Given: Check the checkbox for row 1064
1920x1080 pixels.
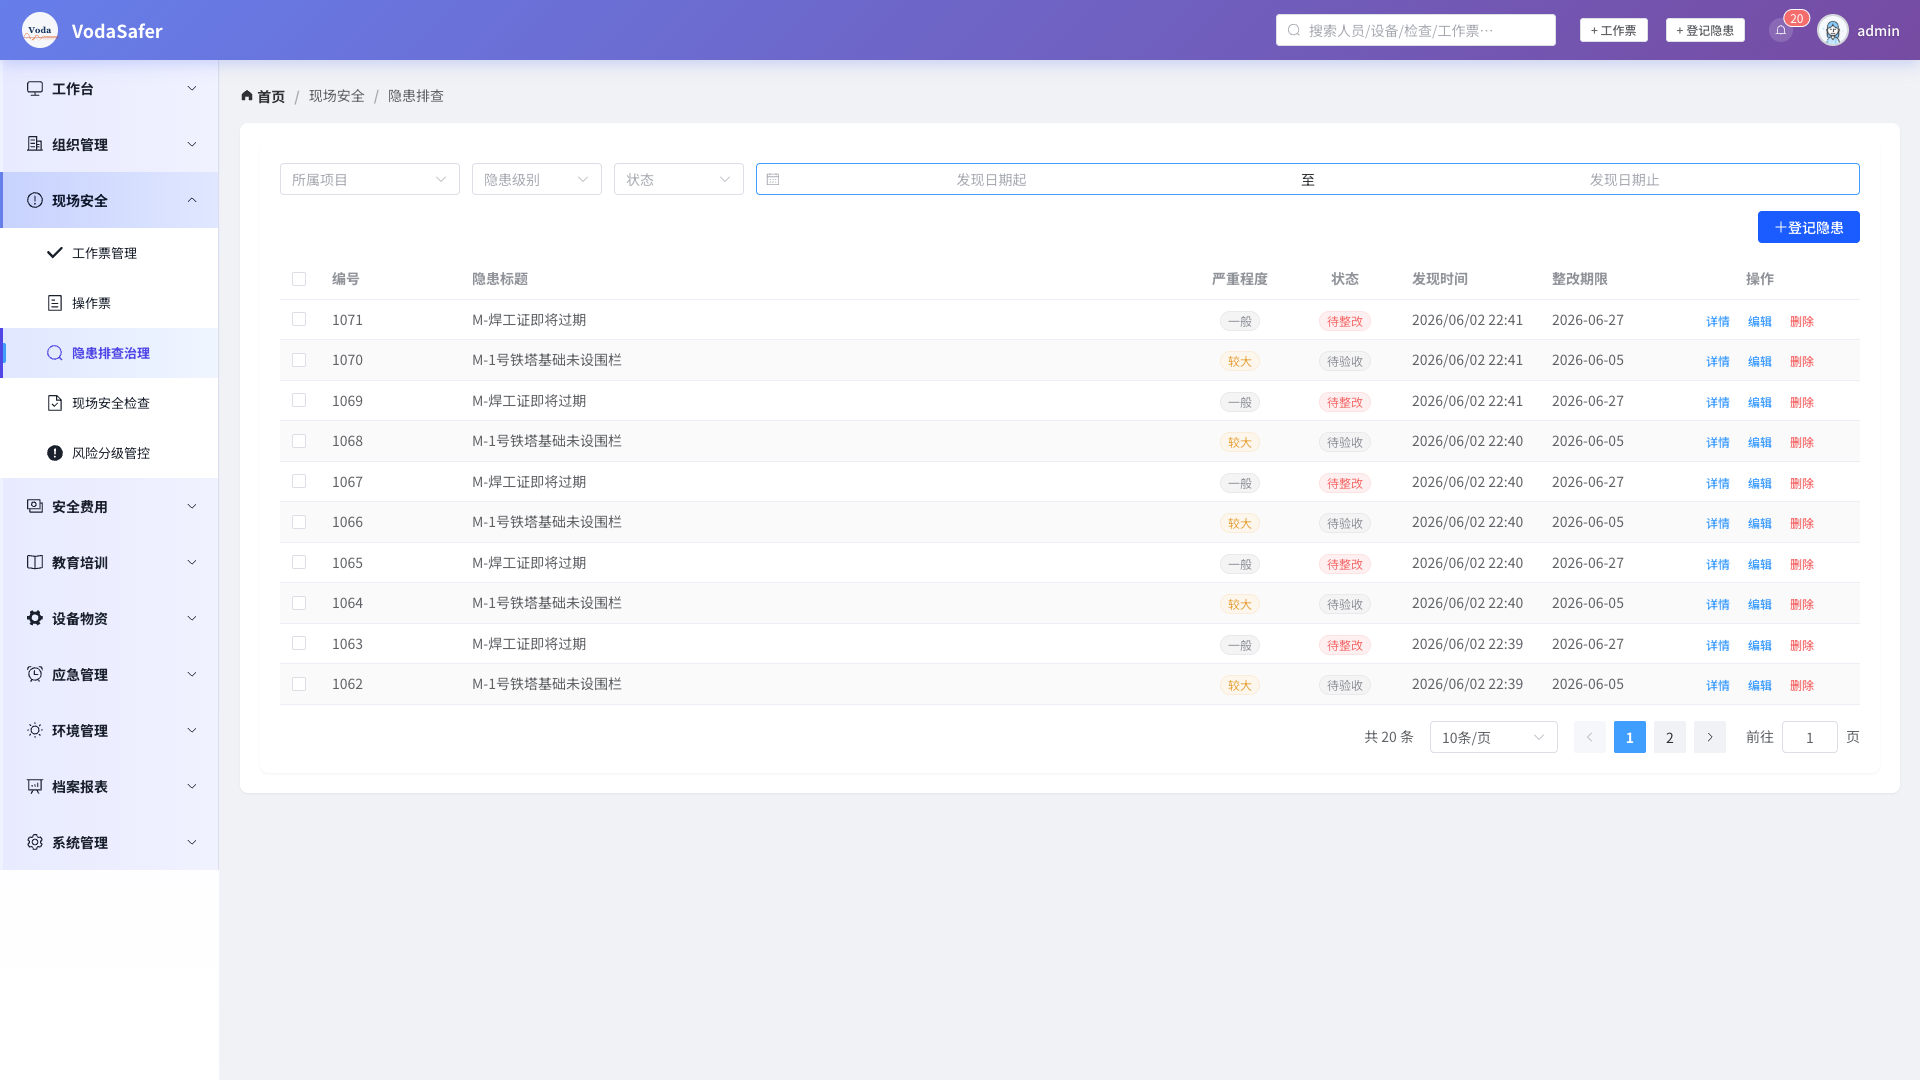Looking at the screenshot, I should point(299,603).
